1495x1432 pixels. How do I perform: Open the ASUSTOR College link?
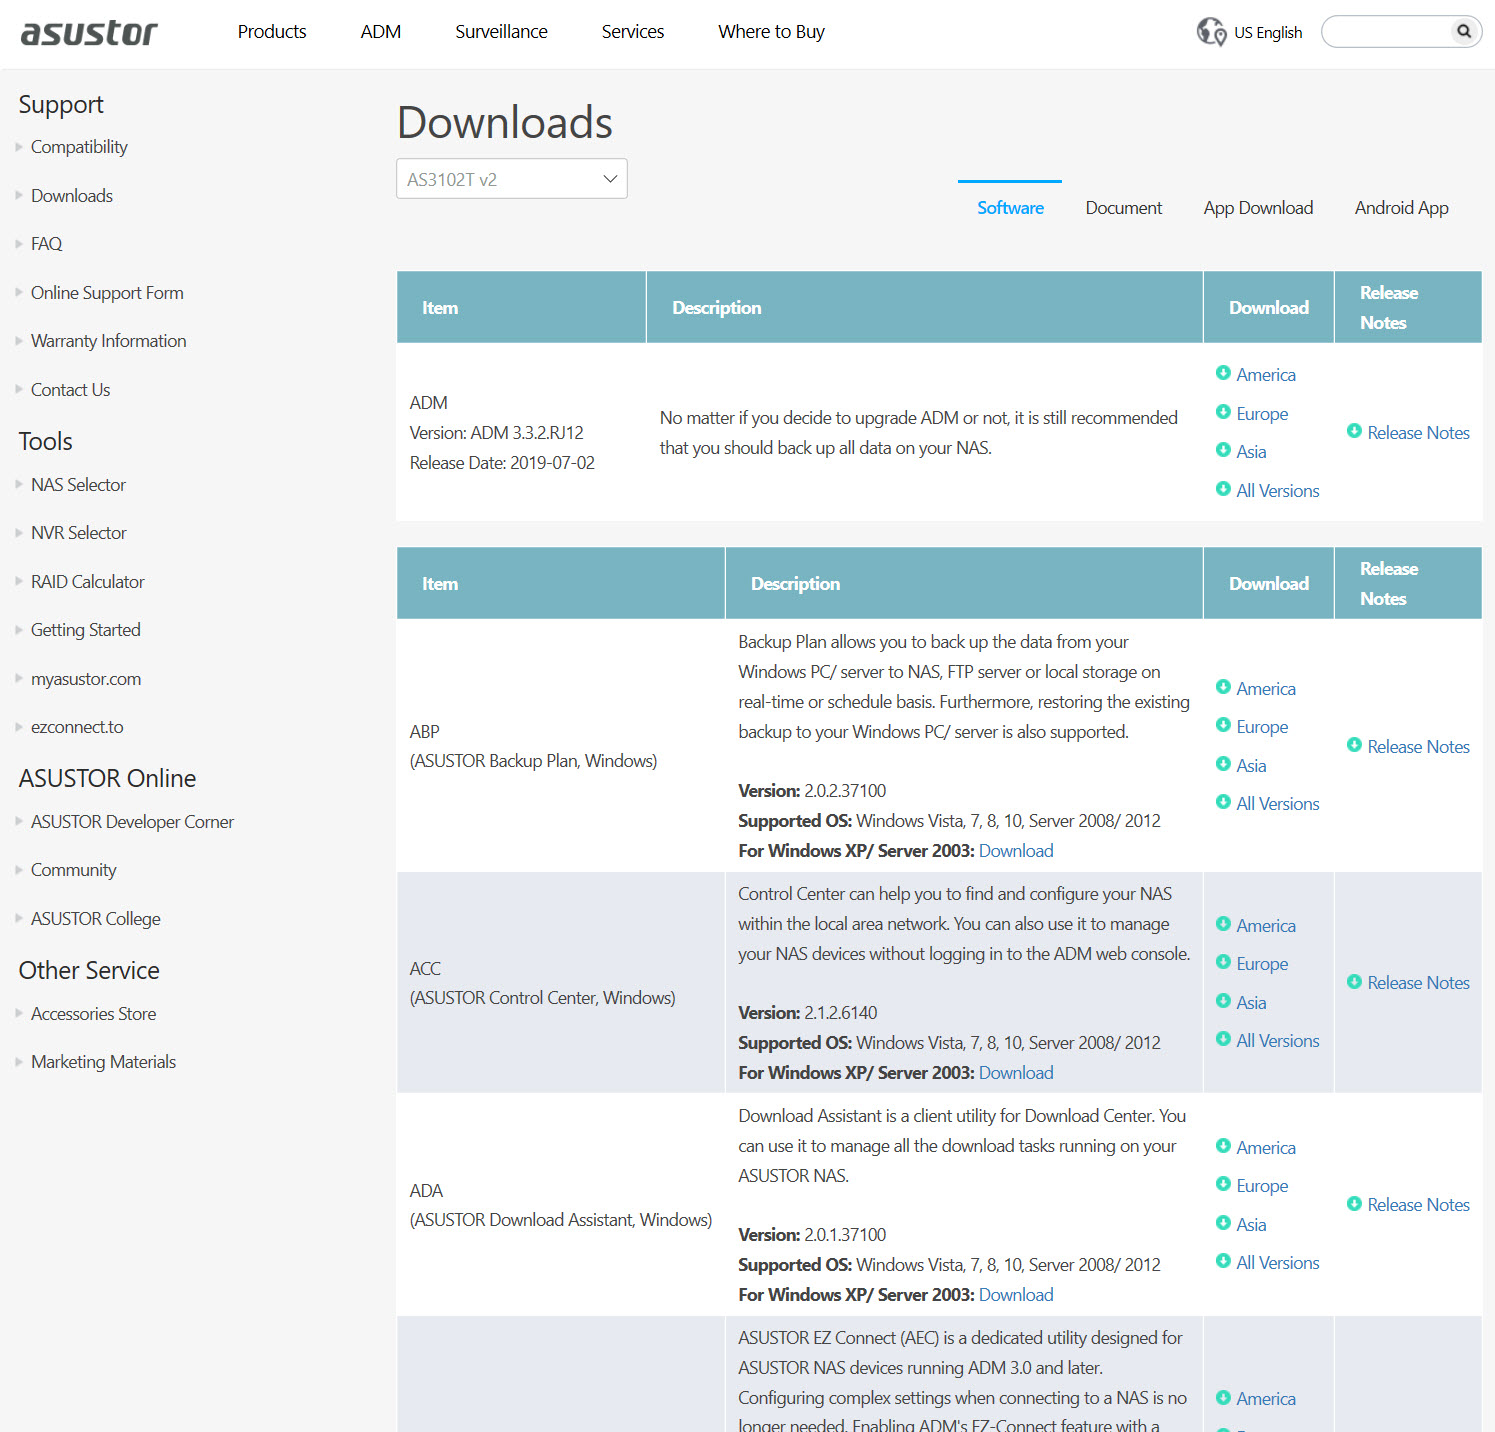tap(96, 919)
